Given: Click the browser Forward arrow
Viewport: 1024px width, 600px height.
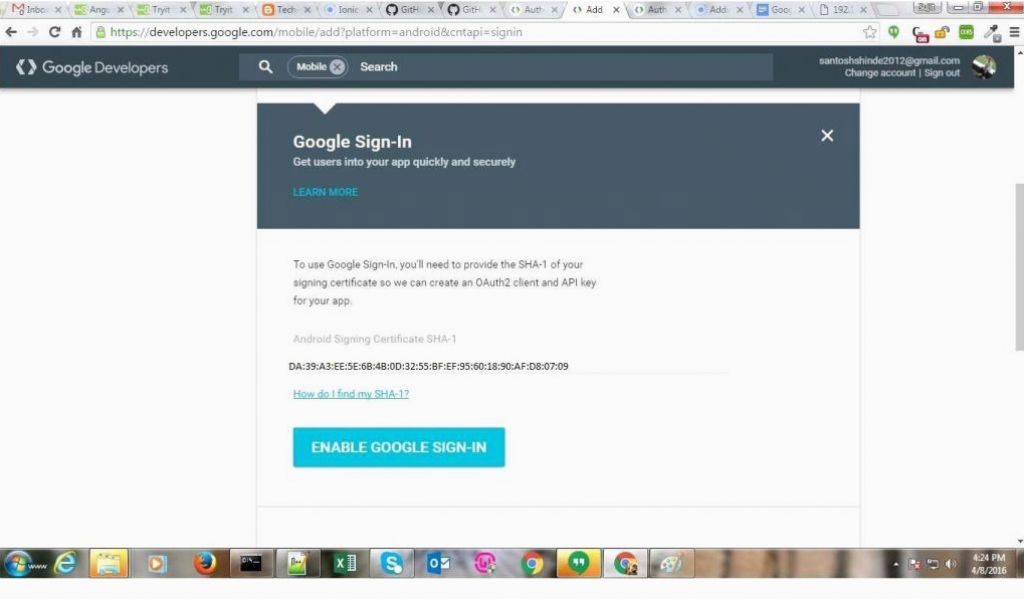Looking at the screenshot, I should [33, 32].
